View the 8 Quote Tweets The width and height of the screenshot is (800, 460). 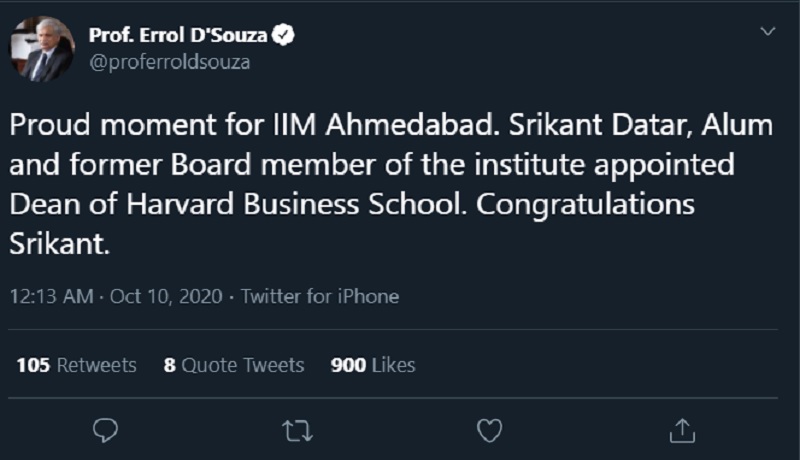234,365
